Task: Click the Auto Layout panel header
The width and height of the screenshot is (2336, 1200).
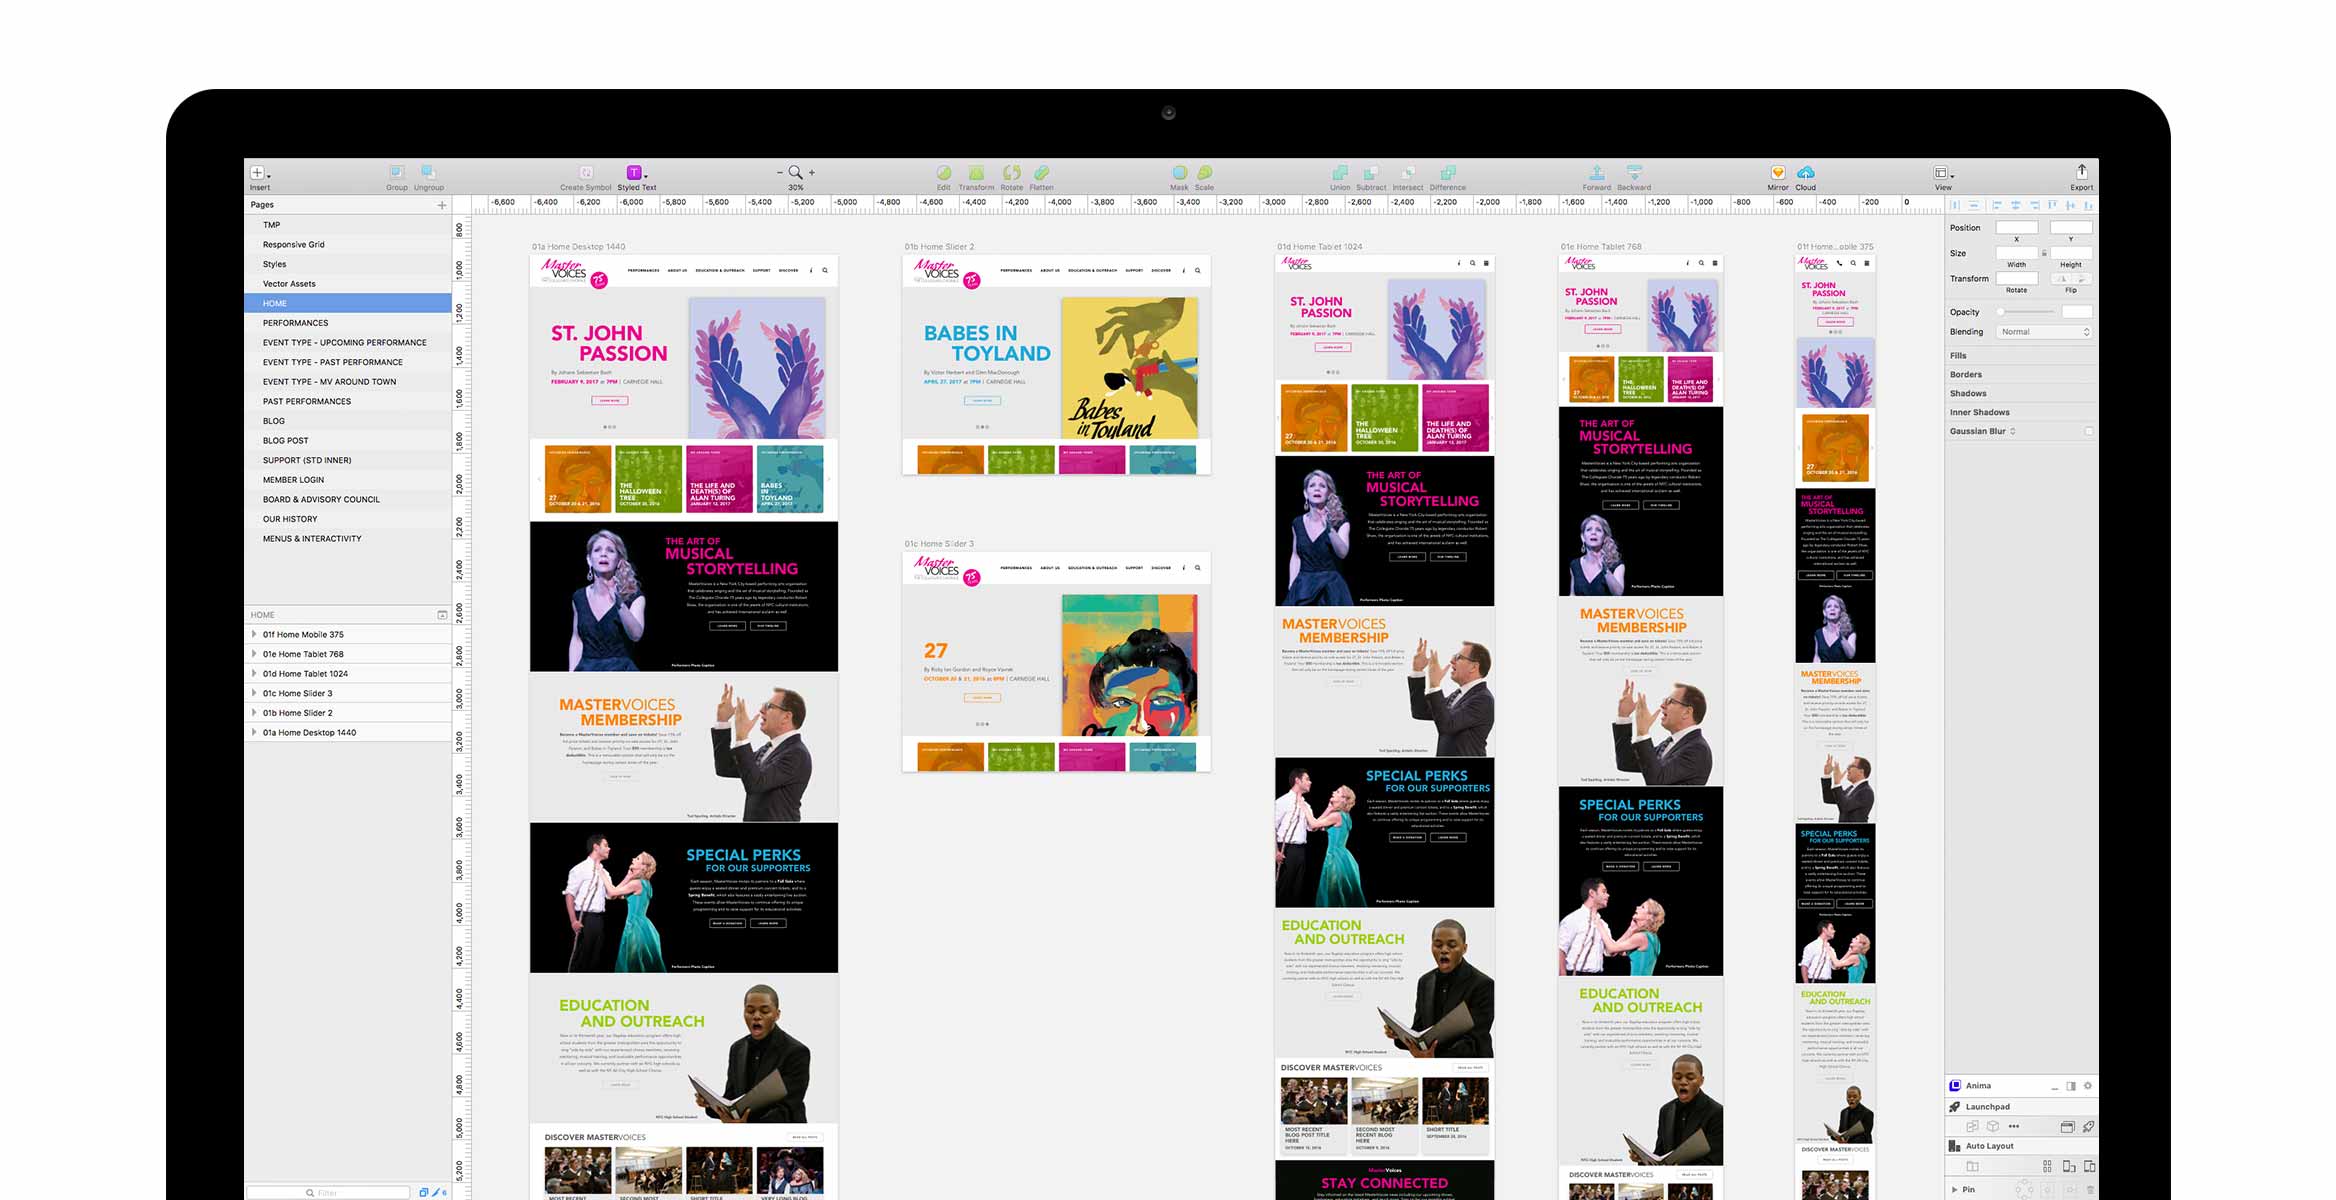Action: [2021, 1146]
